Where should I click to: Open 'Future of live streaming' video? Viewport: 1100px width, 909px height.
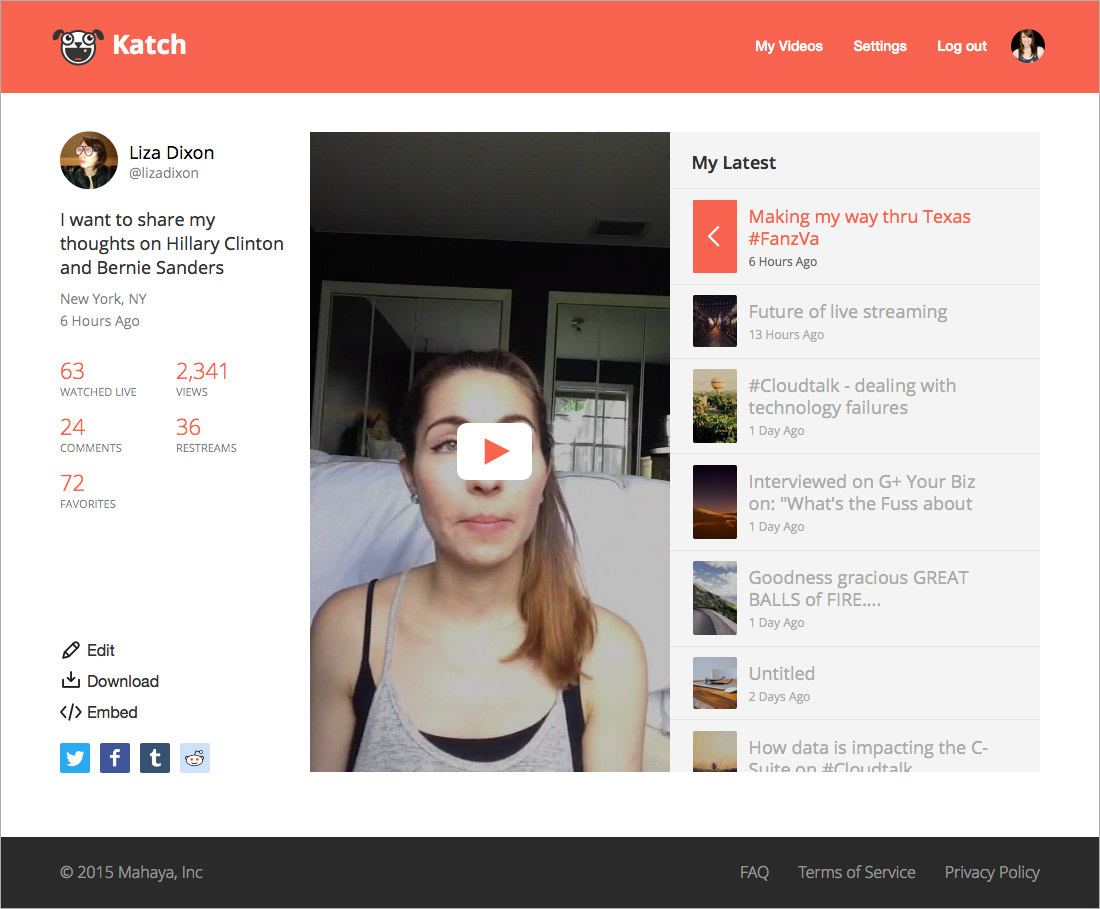click(847, 311)
